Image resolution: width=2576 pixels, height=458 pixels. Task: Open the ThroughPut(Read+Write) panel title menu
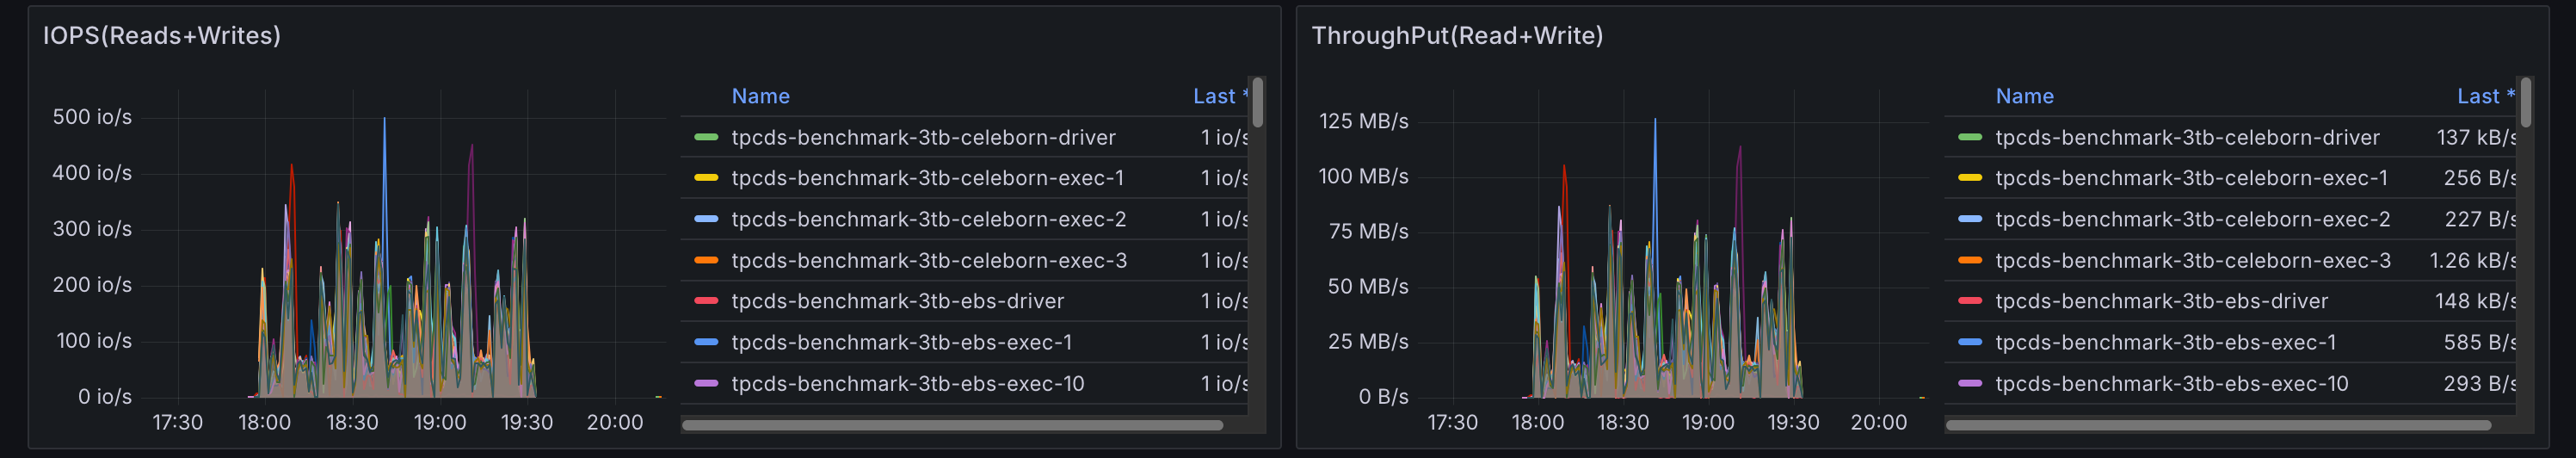click(1456, 36)
